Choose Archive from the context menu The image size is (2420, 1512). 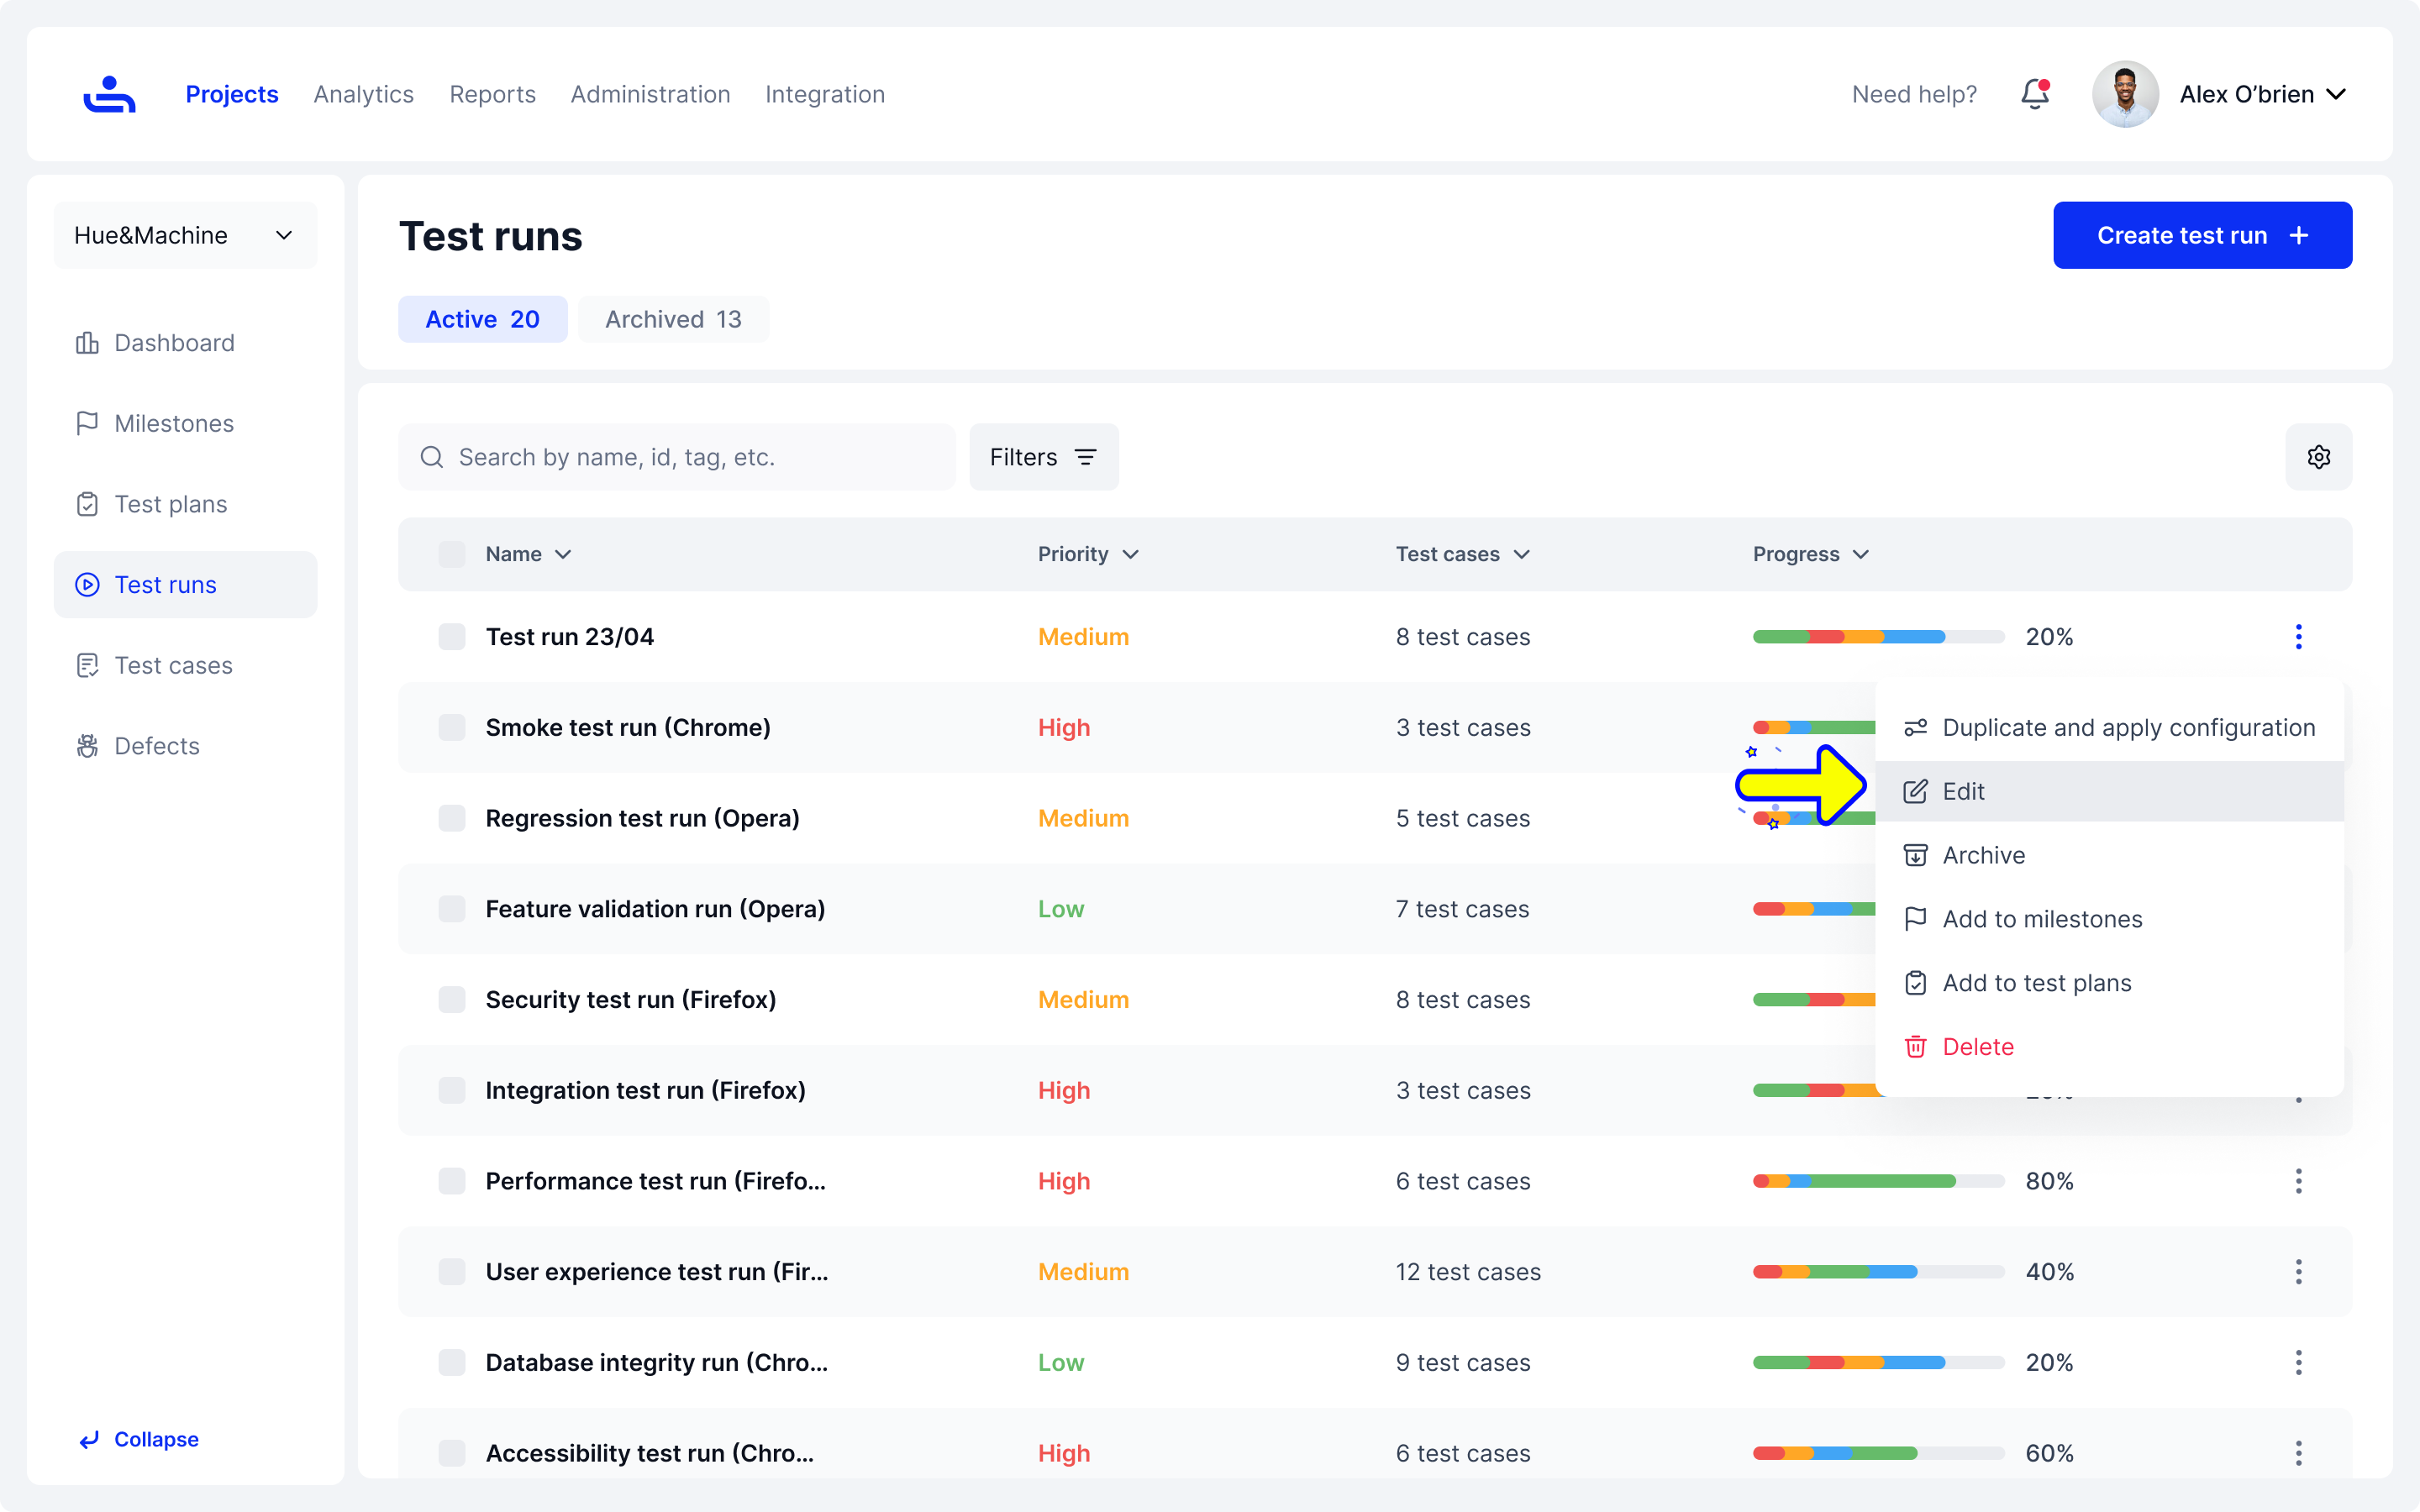click(1983, 855)
